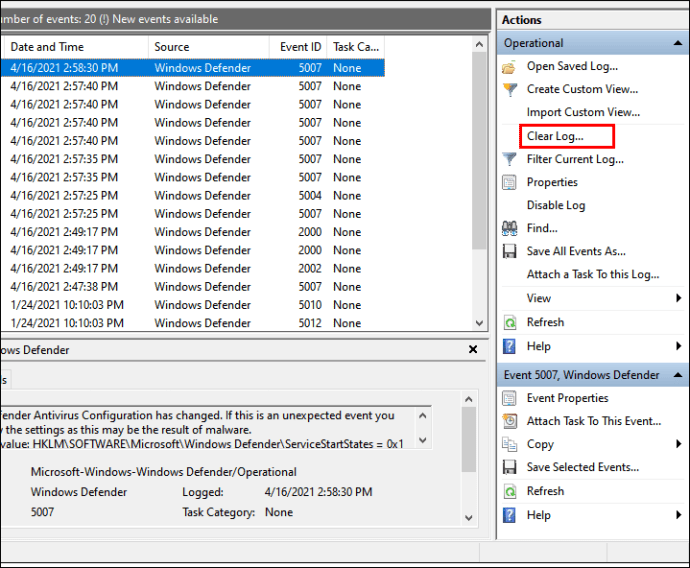
Task: Click the Create Custom View funnel icon
Action: click(x=509, y=89)
